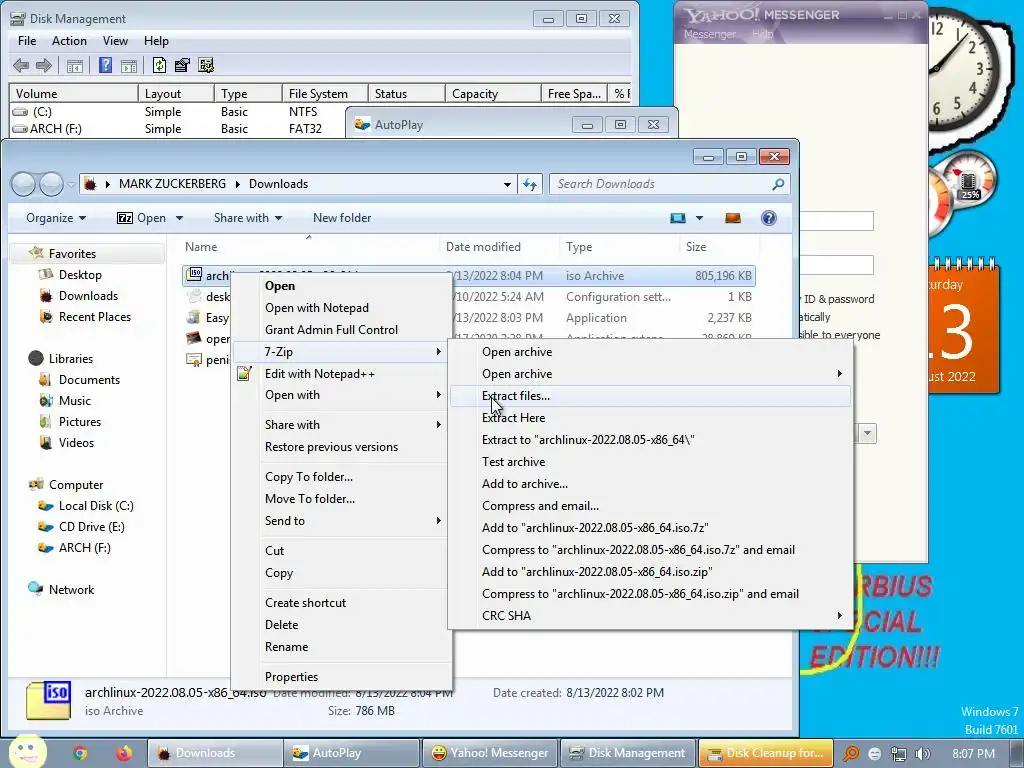This screenshot has width=1024, height=768.
Task: Select Test archive
Action: click(x=650, y=462)
